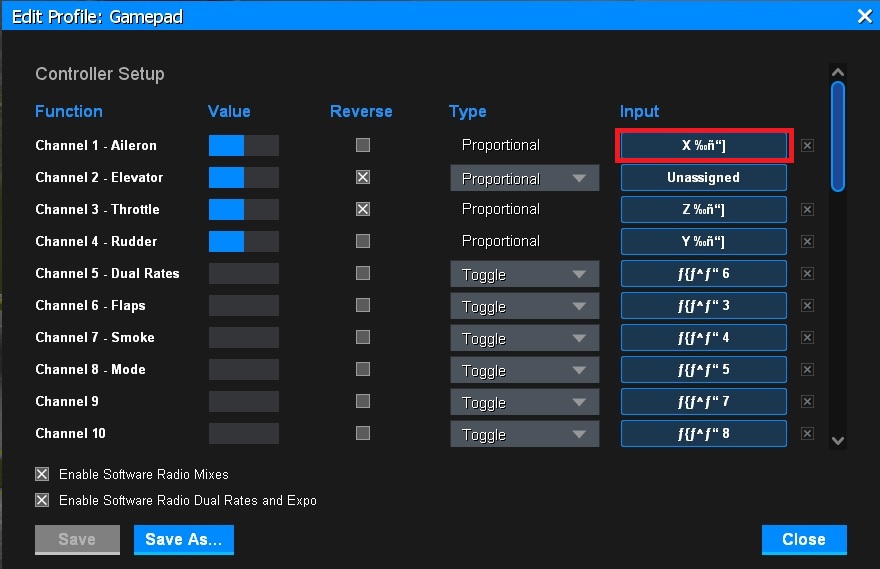The width and height of the screenshot is (880, 569).
Task: Click the Channel 3 Throttle value bar
Action: point(243,210)
